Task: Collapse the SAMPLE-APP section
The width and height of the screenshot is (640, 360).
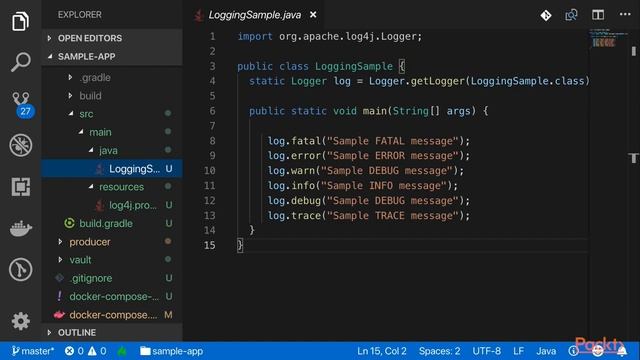Action: 112,56
